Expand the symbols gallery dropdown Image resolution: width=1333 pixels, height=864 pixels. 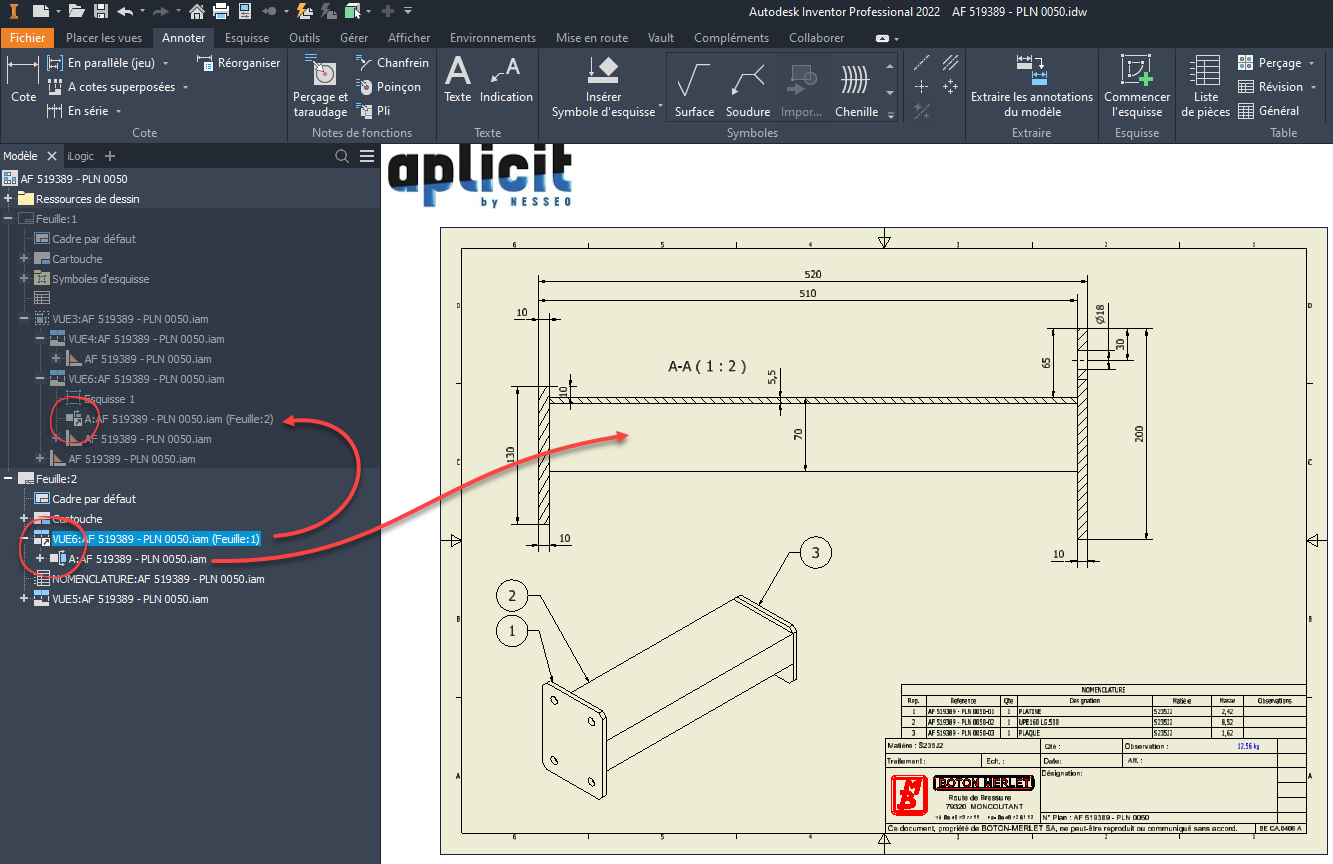[x=890, y=116]
